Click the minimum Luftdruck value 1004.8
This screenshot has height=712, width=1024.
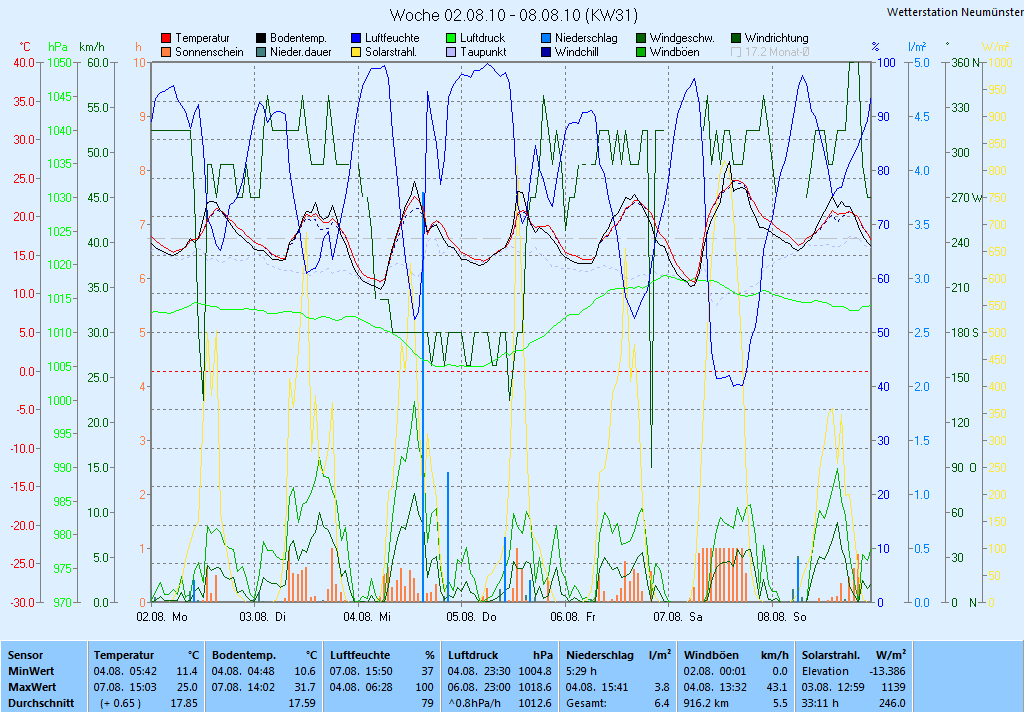(x=536, y=671)
